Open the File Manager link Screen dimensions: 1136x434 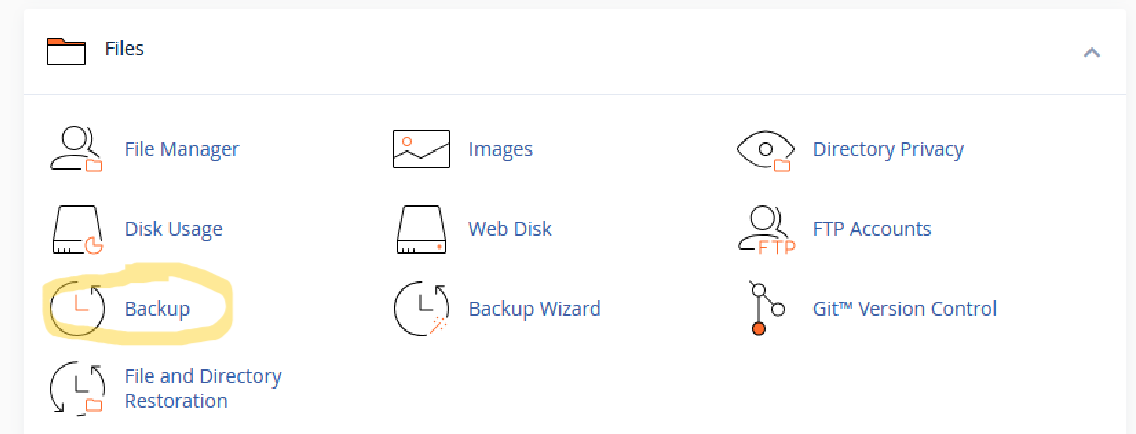coord(181,149)
